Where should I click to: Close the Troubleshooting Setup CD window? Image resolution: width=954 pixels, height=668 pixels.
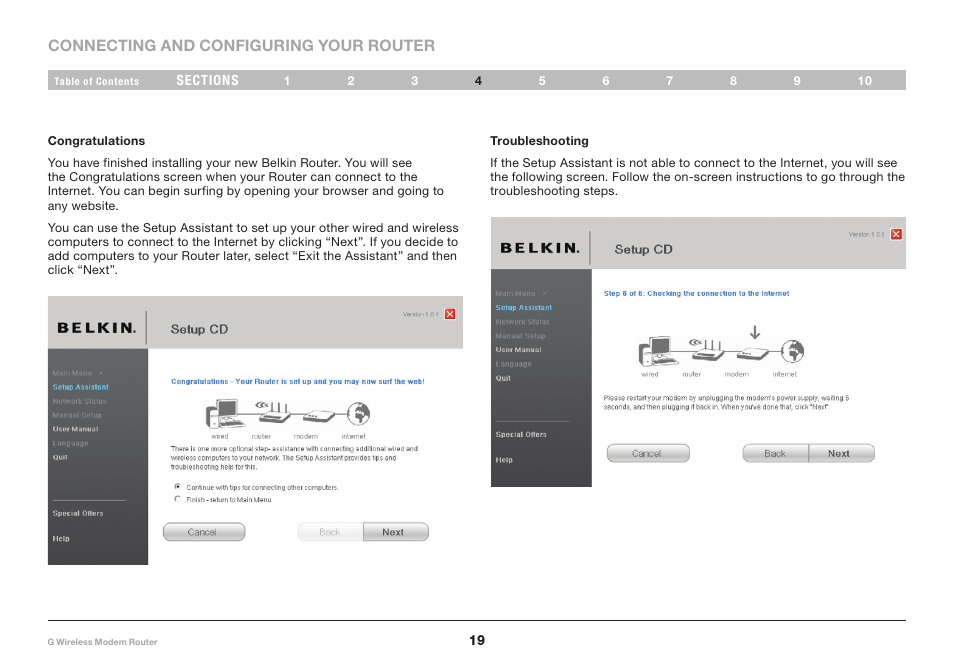pyautogui.click(x=896, y=234)
